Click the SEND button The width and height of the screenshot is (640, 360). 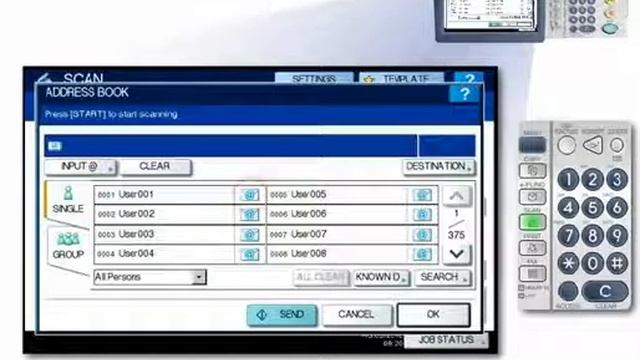pyautogui.click(x=282, y=315)
